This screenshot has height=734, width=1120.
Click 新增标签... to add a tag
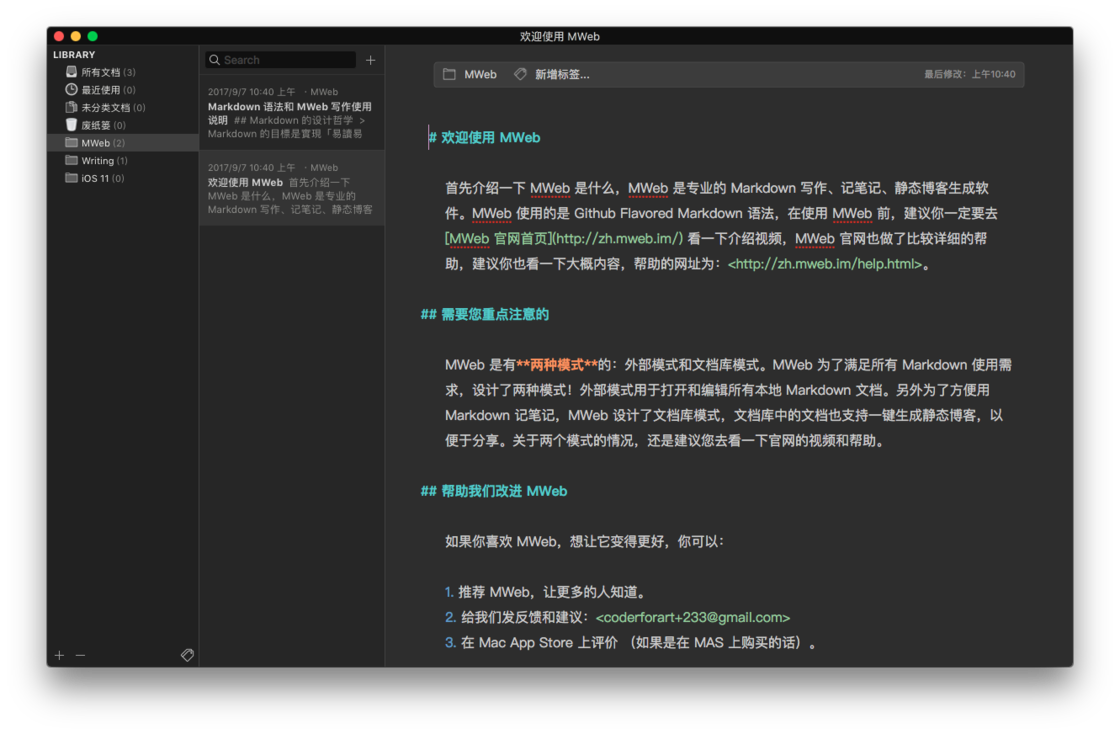562,74
